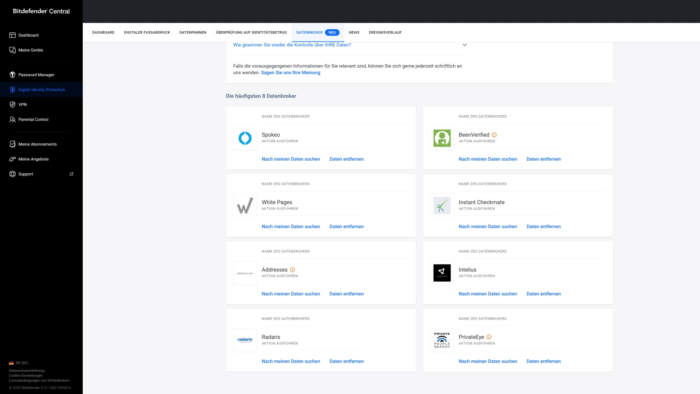
Task: Expand 'Wie gewinnen Sie wieder die Kontrolle' question
Action: tap(292, 45)
